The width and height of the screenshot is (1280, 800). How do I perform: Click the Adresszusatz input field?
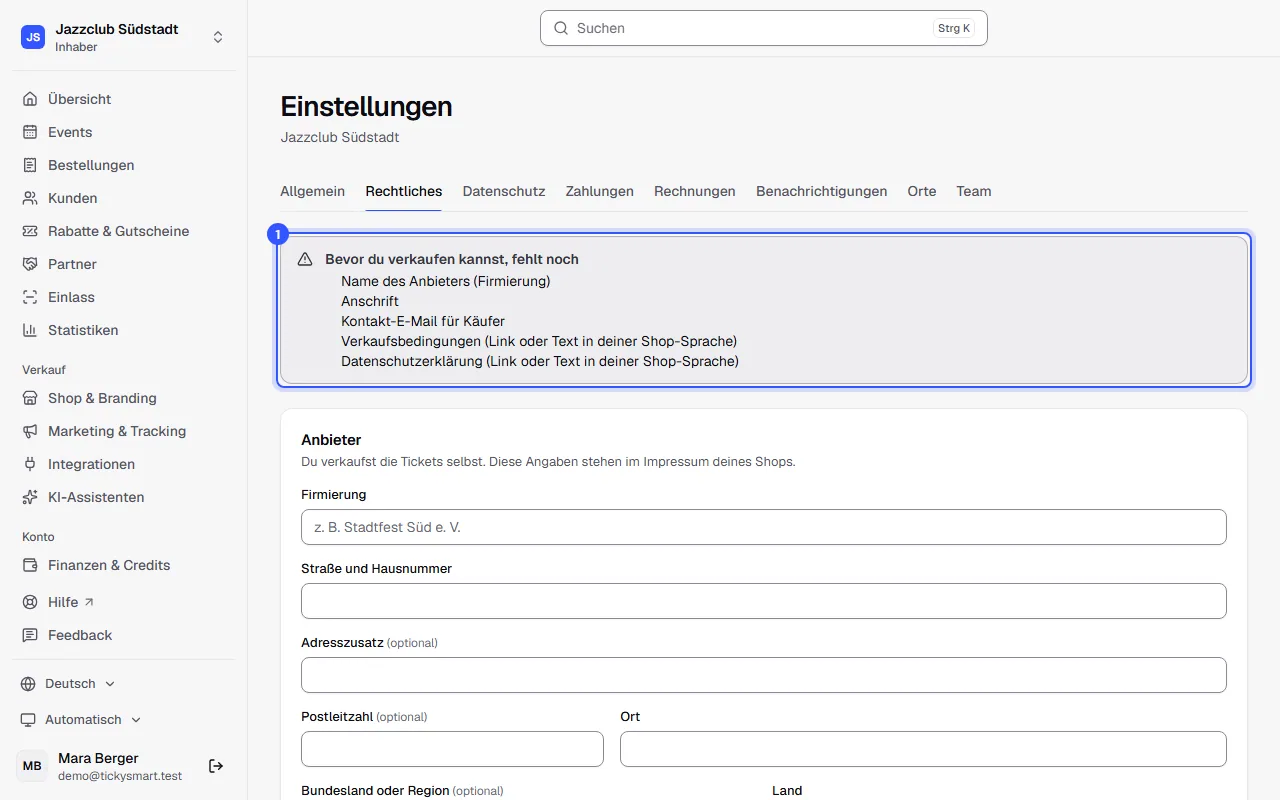click(x=764, y=675)
